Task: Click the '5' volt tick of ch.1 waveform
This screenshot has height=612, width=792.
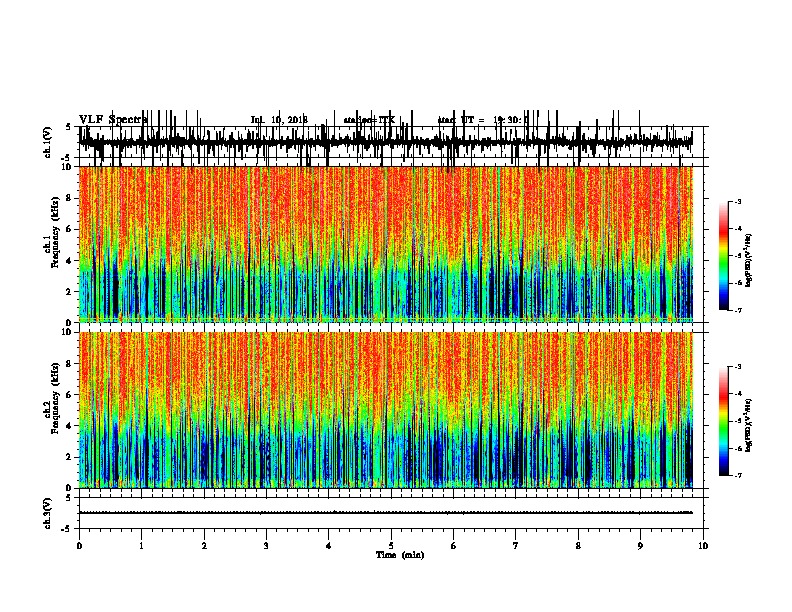Action: click(68, 127)
